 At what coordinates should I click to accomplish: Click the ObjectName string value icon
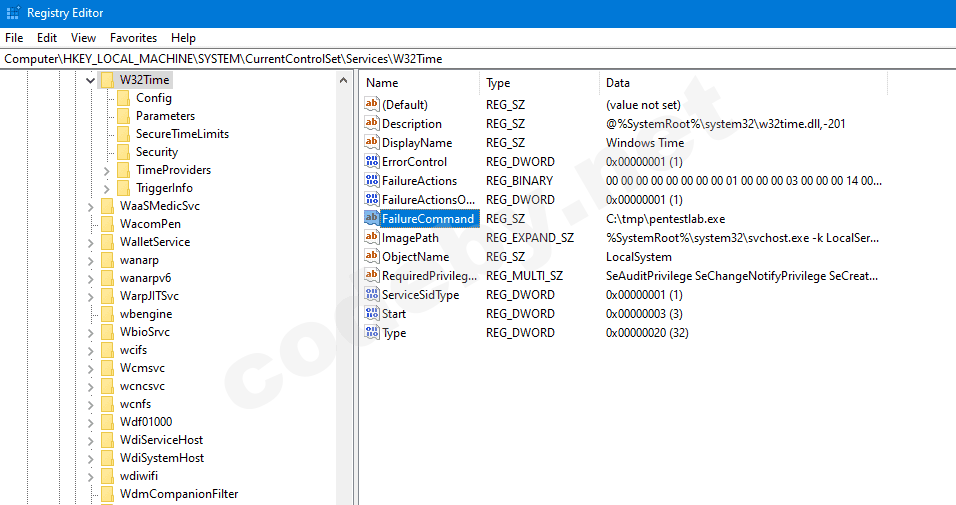371,256
